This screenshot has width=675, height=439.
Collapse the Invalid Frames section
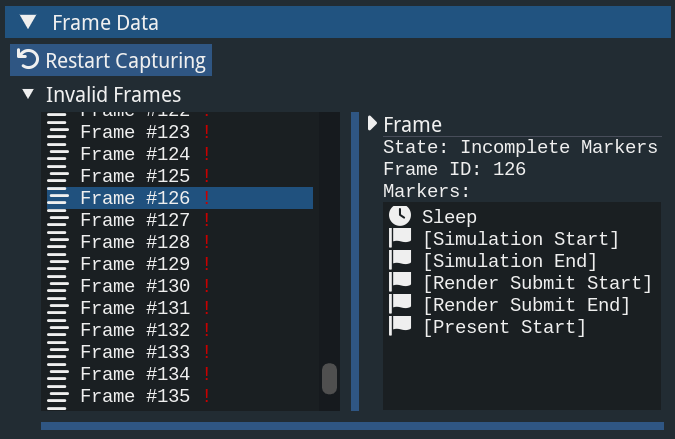(26, 95)
